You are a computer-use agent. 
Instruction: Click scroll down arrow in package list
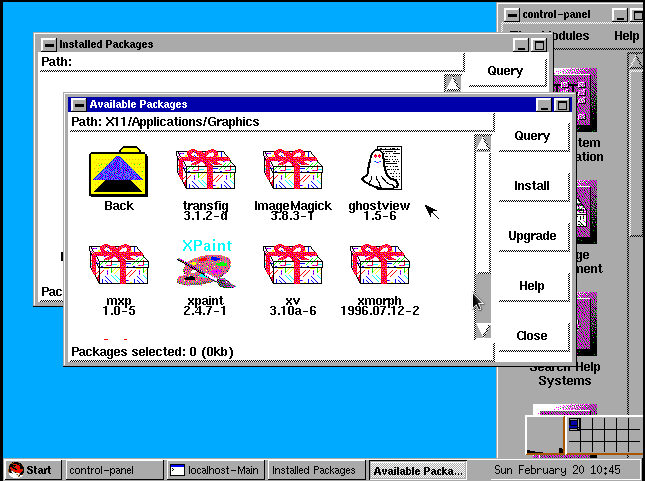pos(483,330)
